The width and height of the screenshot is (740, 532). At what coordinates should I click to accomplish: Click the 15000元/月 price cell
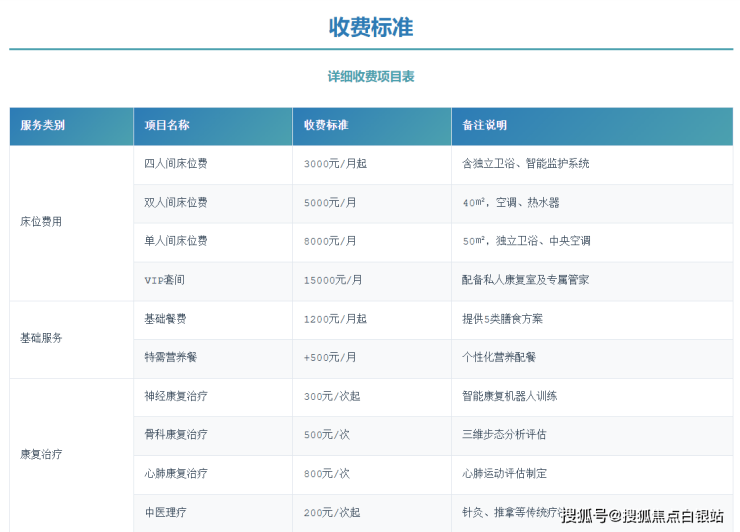click(x=333, y=280)
